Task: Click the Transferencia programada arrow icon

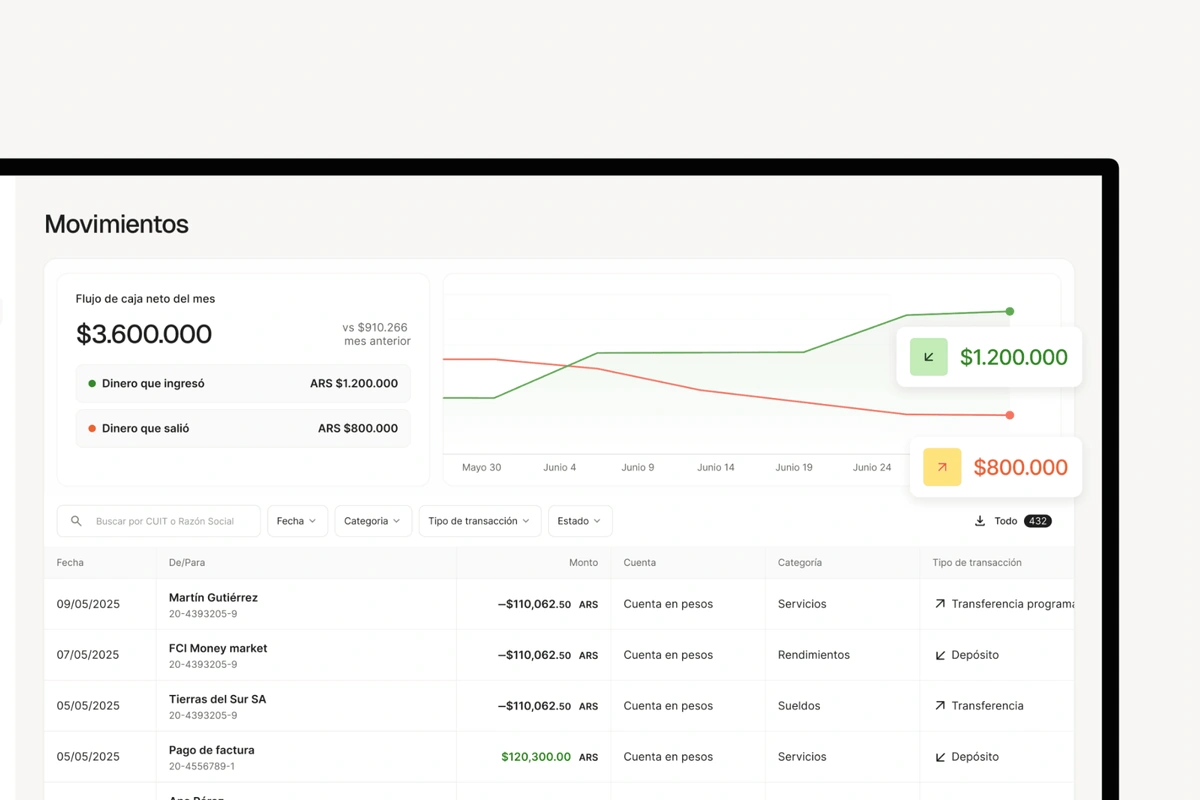Action: 940,604
